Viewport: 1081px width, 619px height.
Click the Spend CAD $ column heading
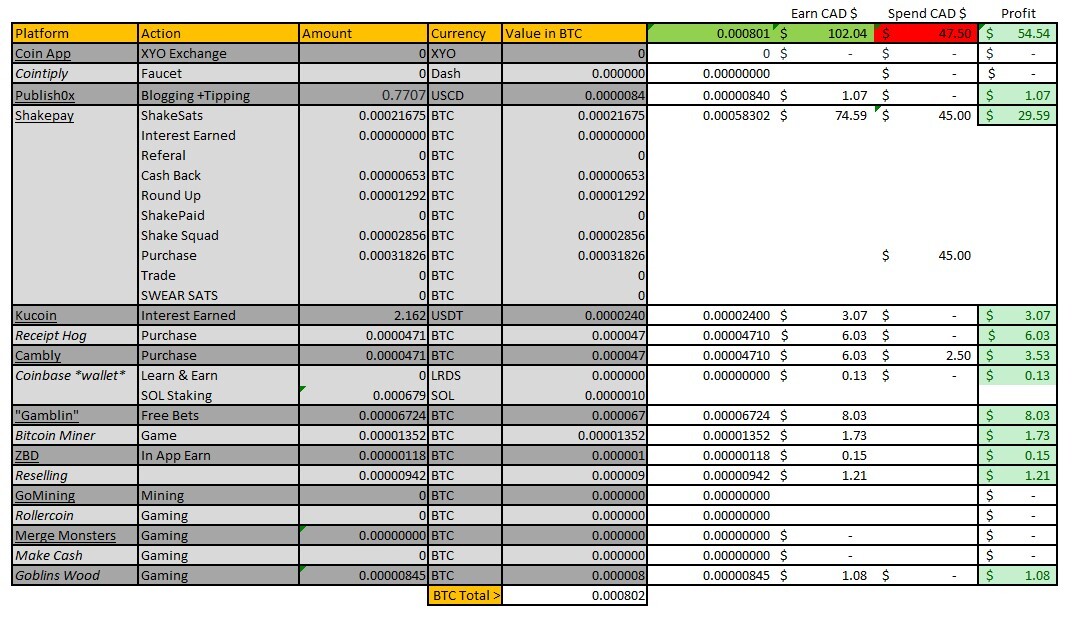click(927, 13)
